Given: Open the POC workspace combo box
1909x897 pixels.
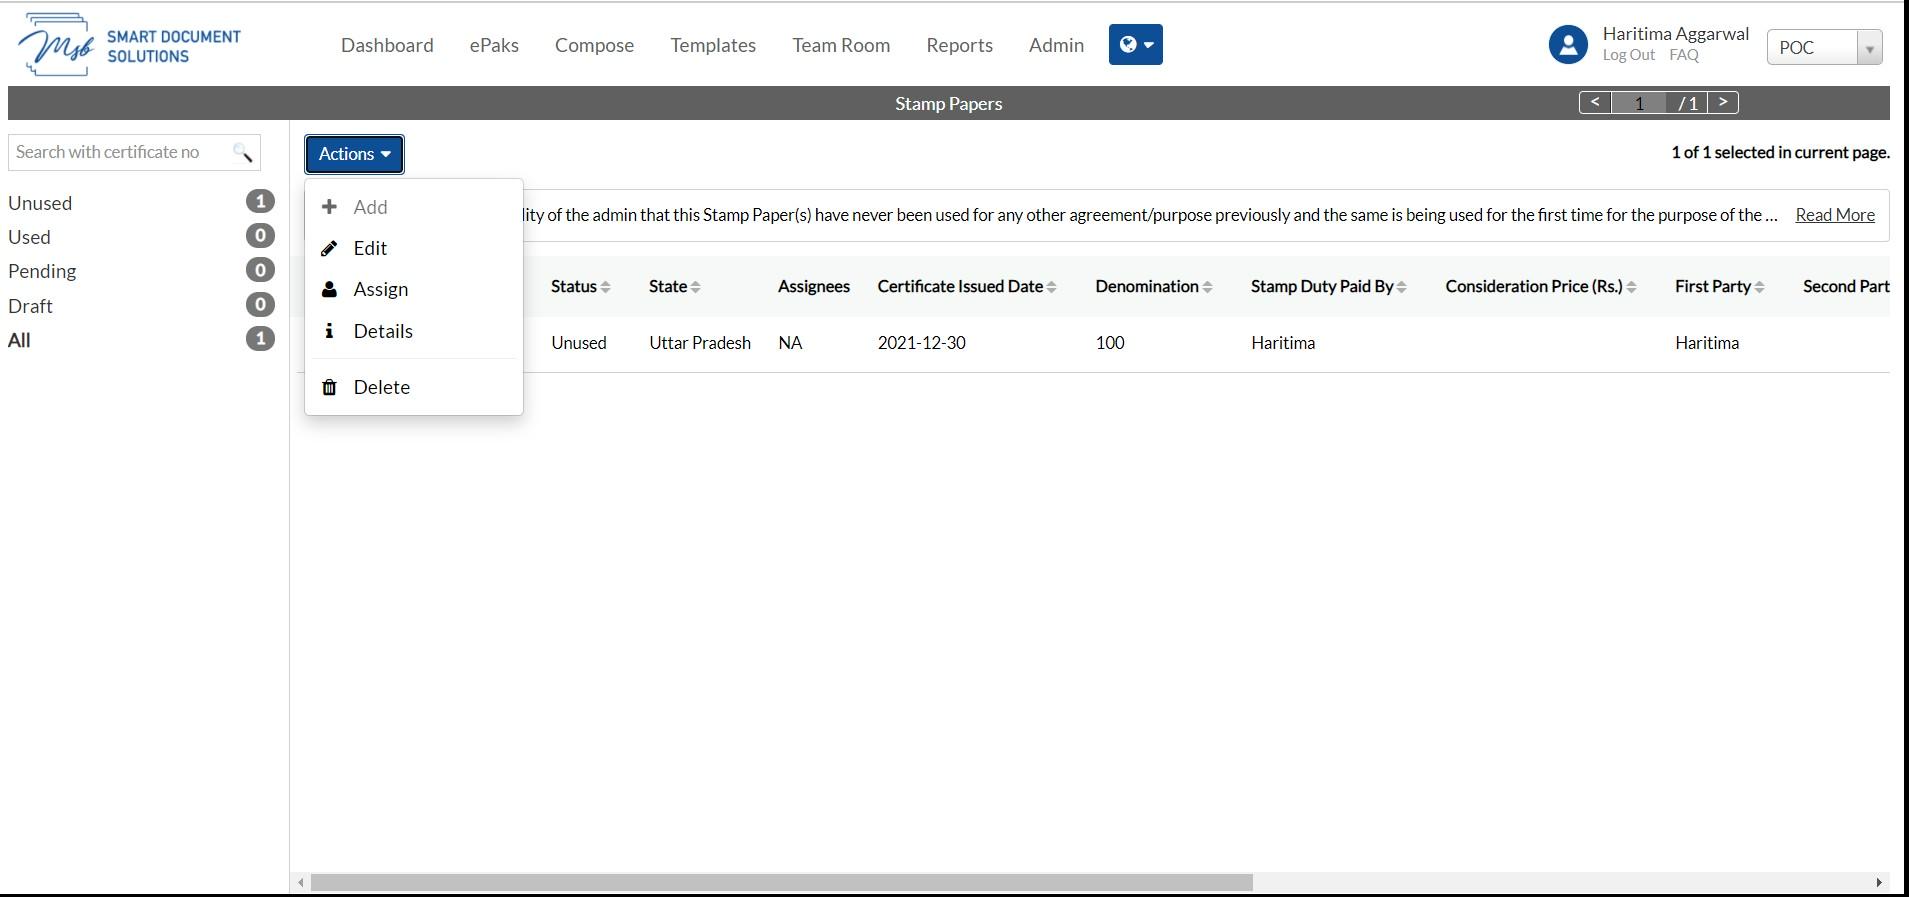Looking at the screenshot, I should pyautogui.click(x=1824, y=47).
